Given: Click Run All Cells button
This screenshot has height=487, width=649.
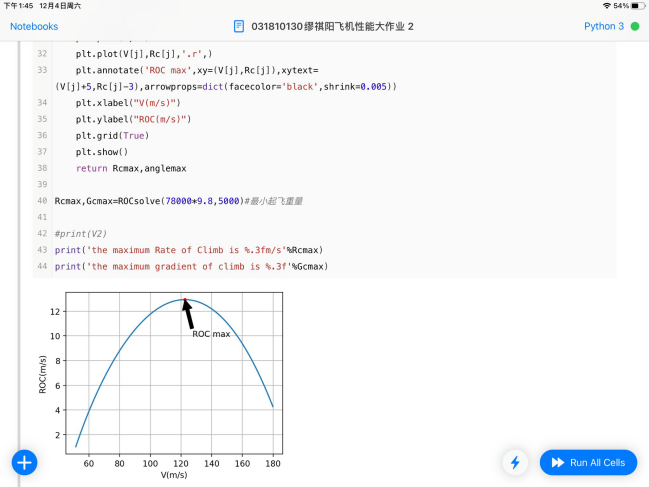Looking at the screenshot, I should click(588, 462).
